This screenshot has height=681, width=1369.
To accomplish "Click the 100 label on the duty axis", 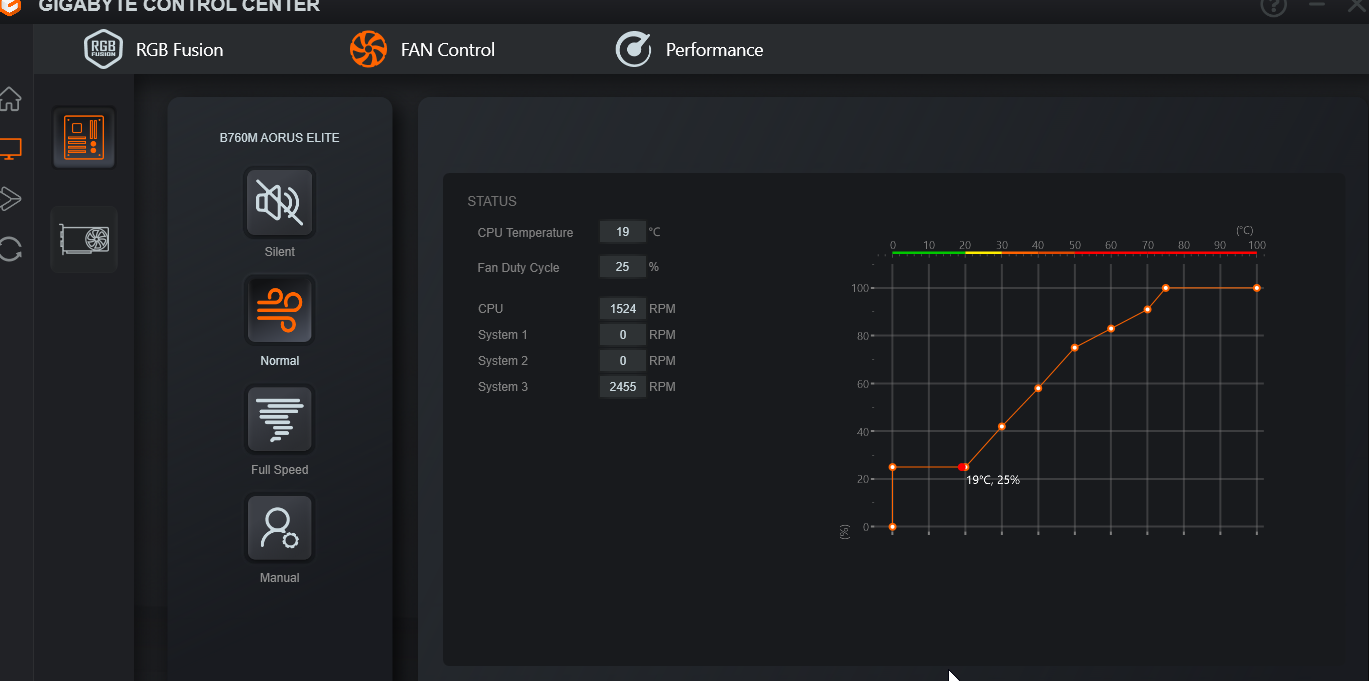I will coord(861,288).
